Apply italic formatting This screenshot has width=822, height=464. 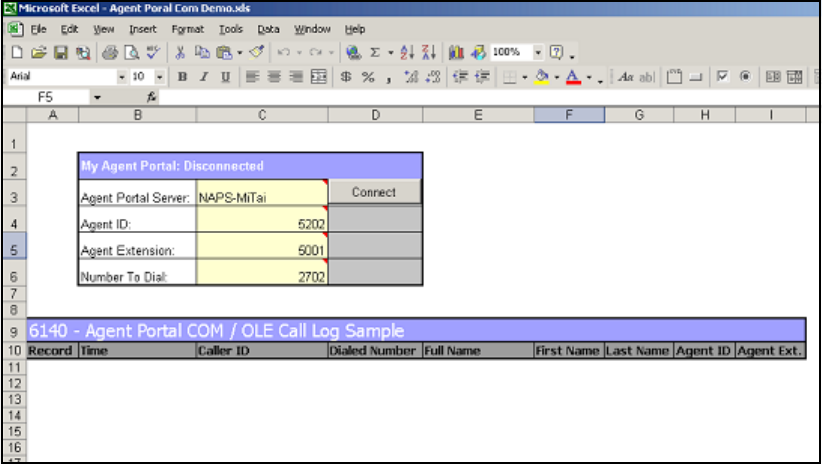[204, 77]
